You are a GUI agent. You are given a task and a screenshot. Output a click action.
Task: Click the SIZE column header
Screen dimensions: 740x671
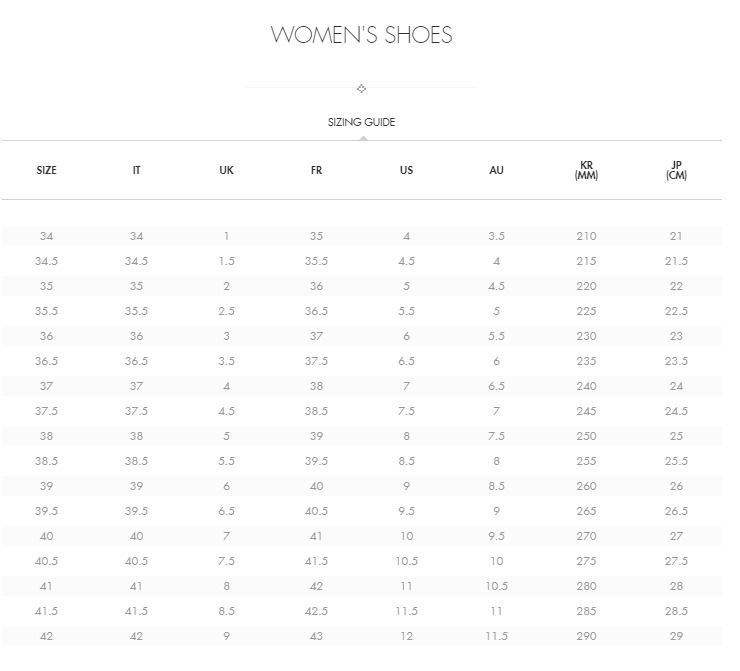[46, 170]
